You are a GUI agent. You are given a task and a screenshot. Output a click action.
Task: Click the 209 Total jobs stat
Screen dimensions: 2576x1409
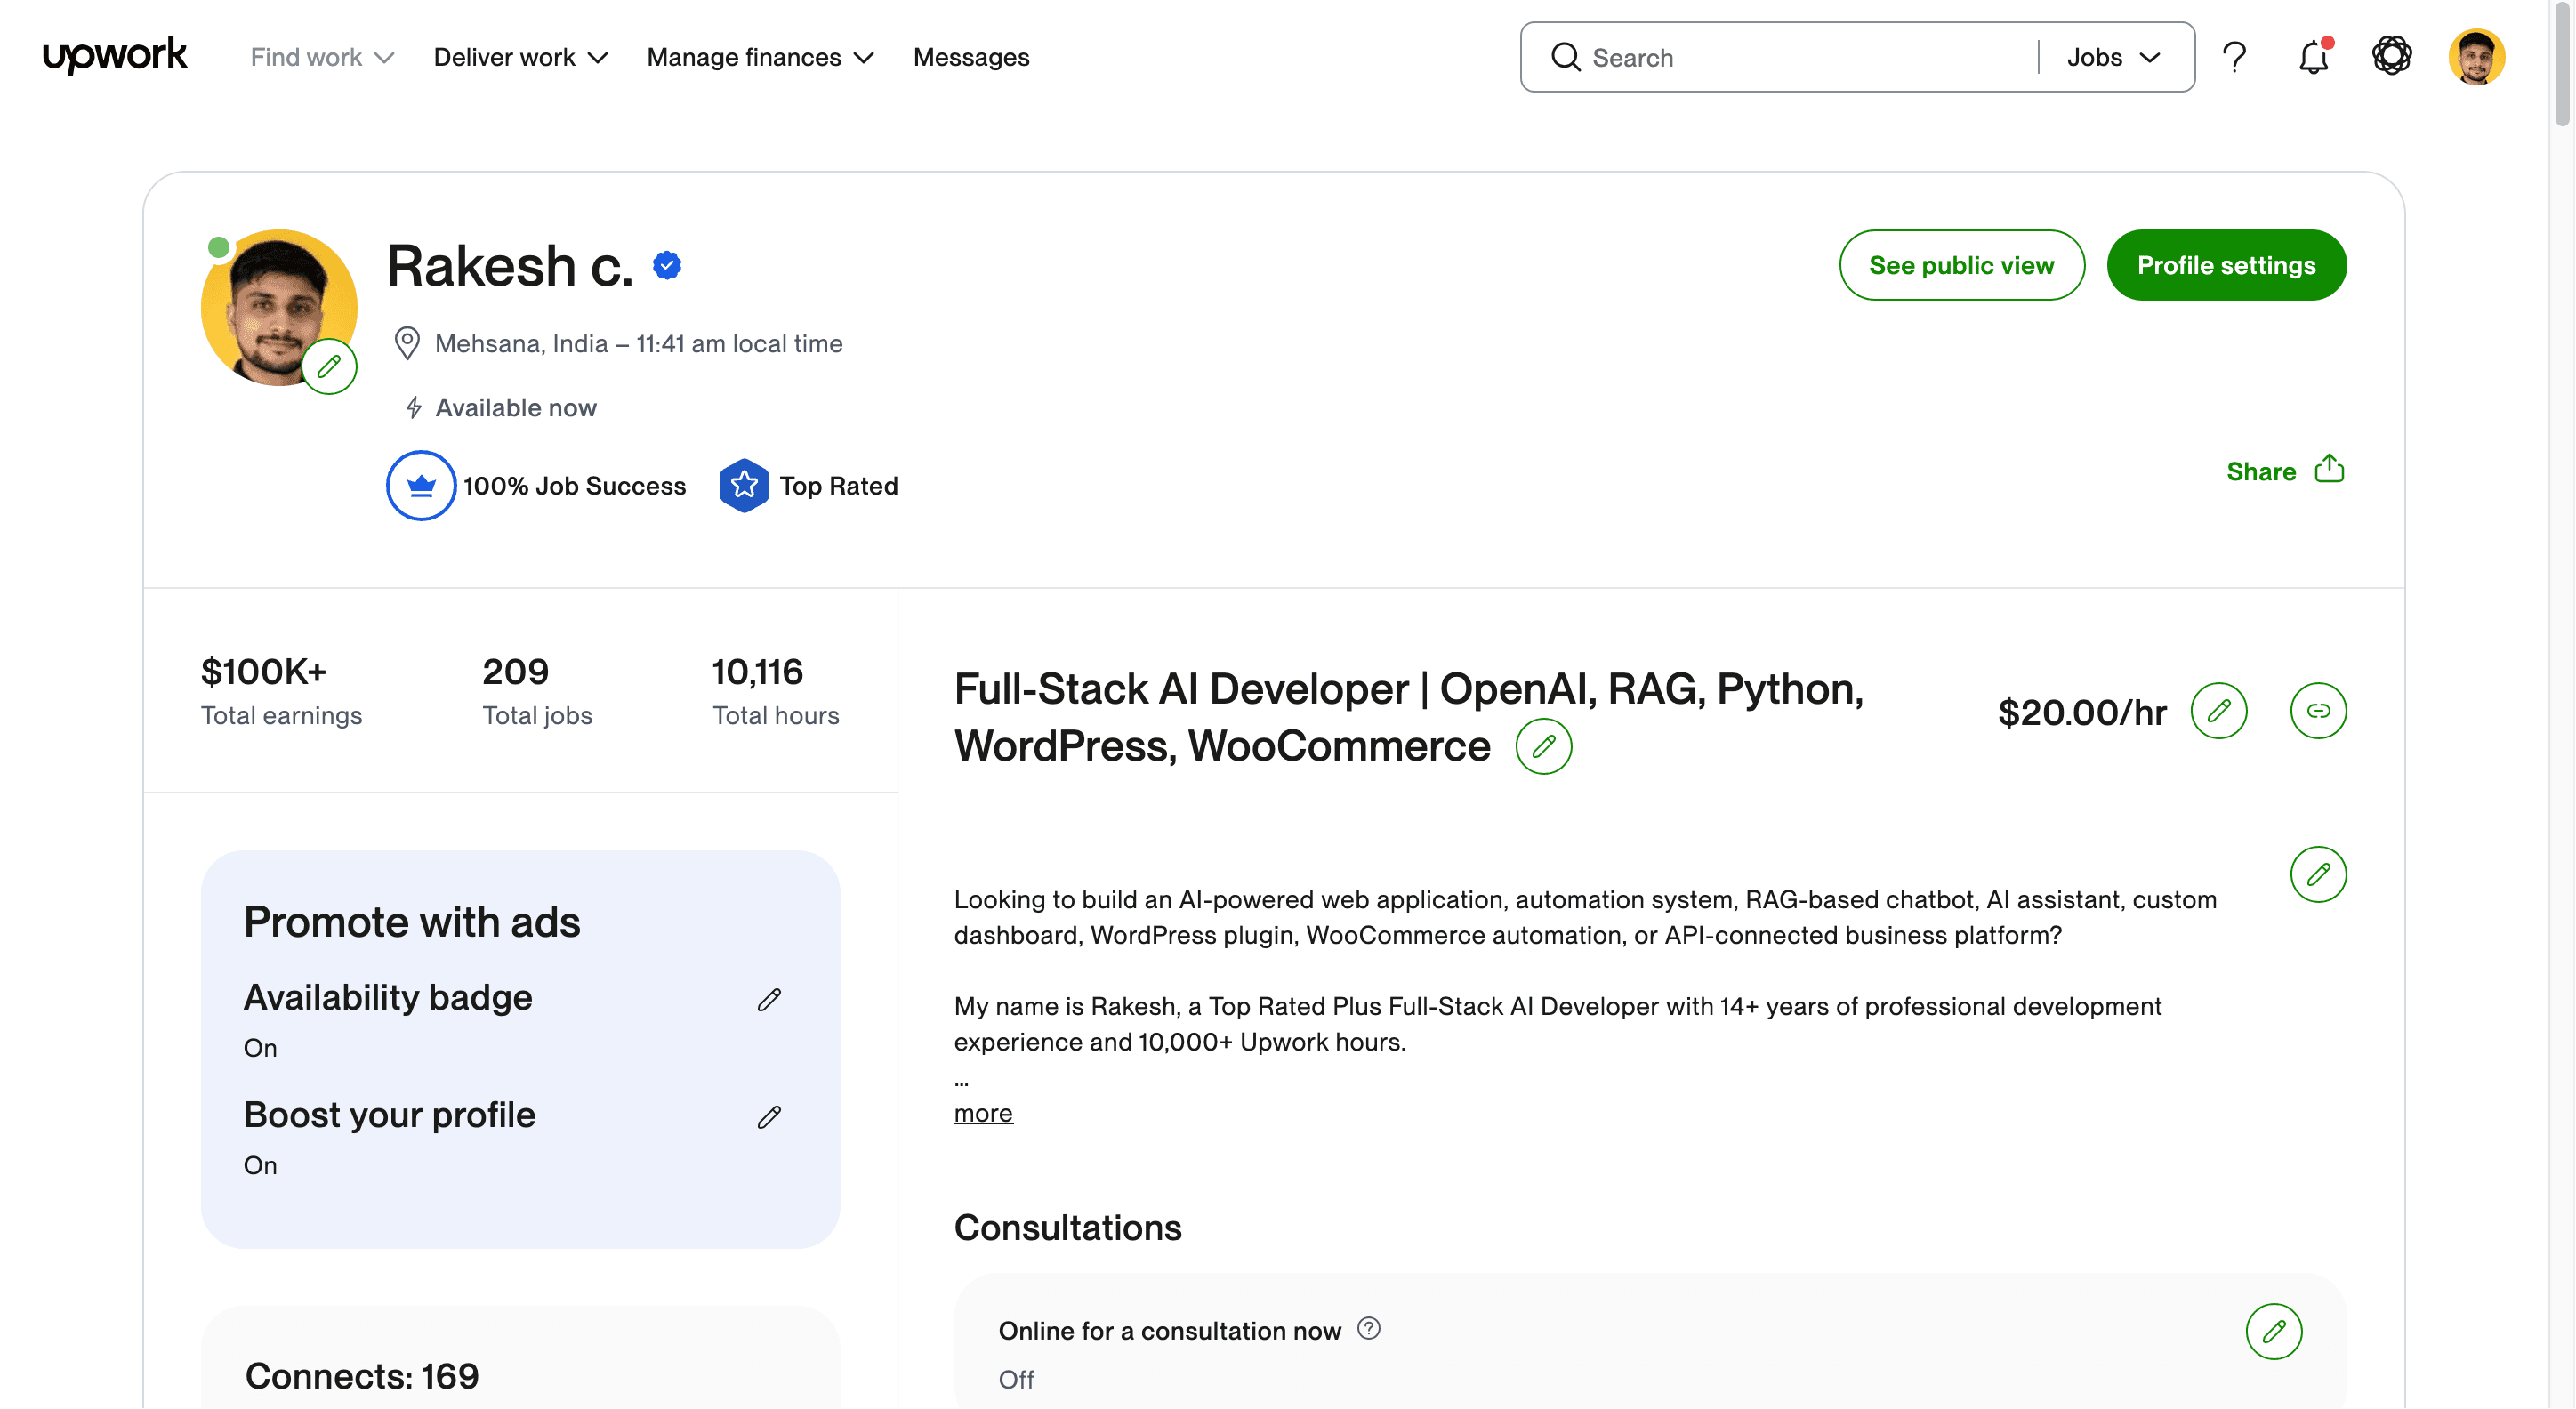click(537, 690)
